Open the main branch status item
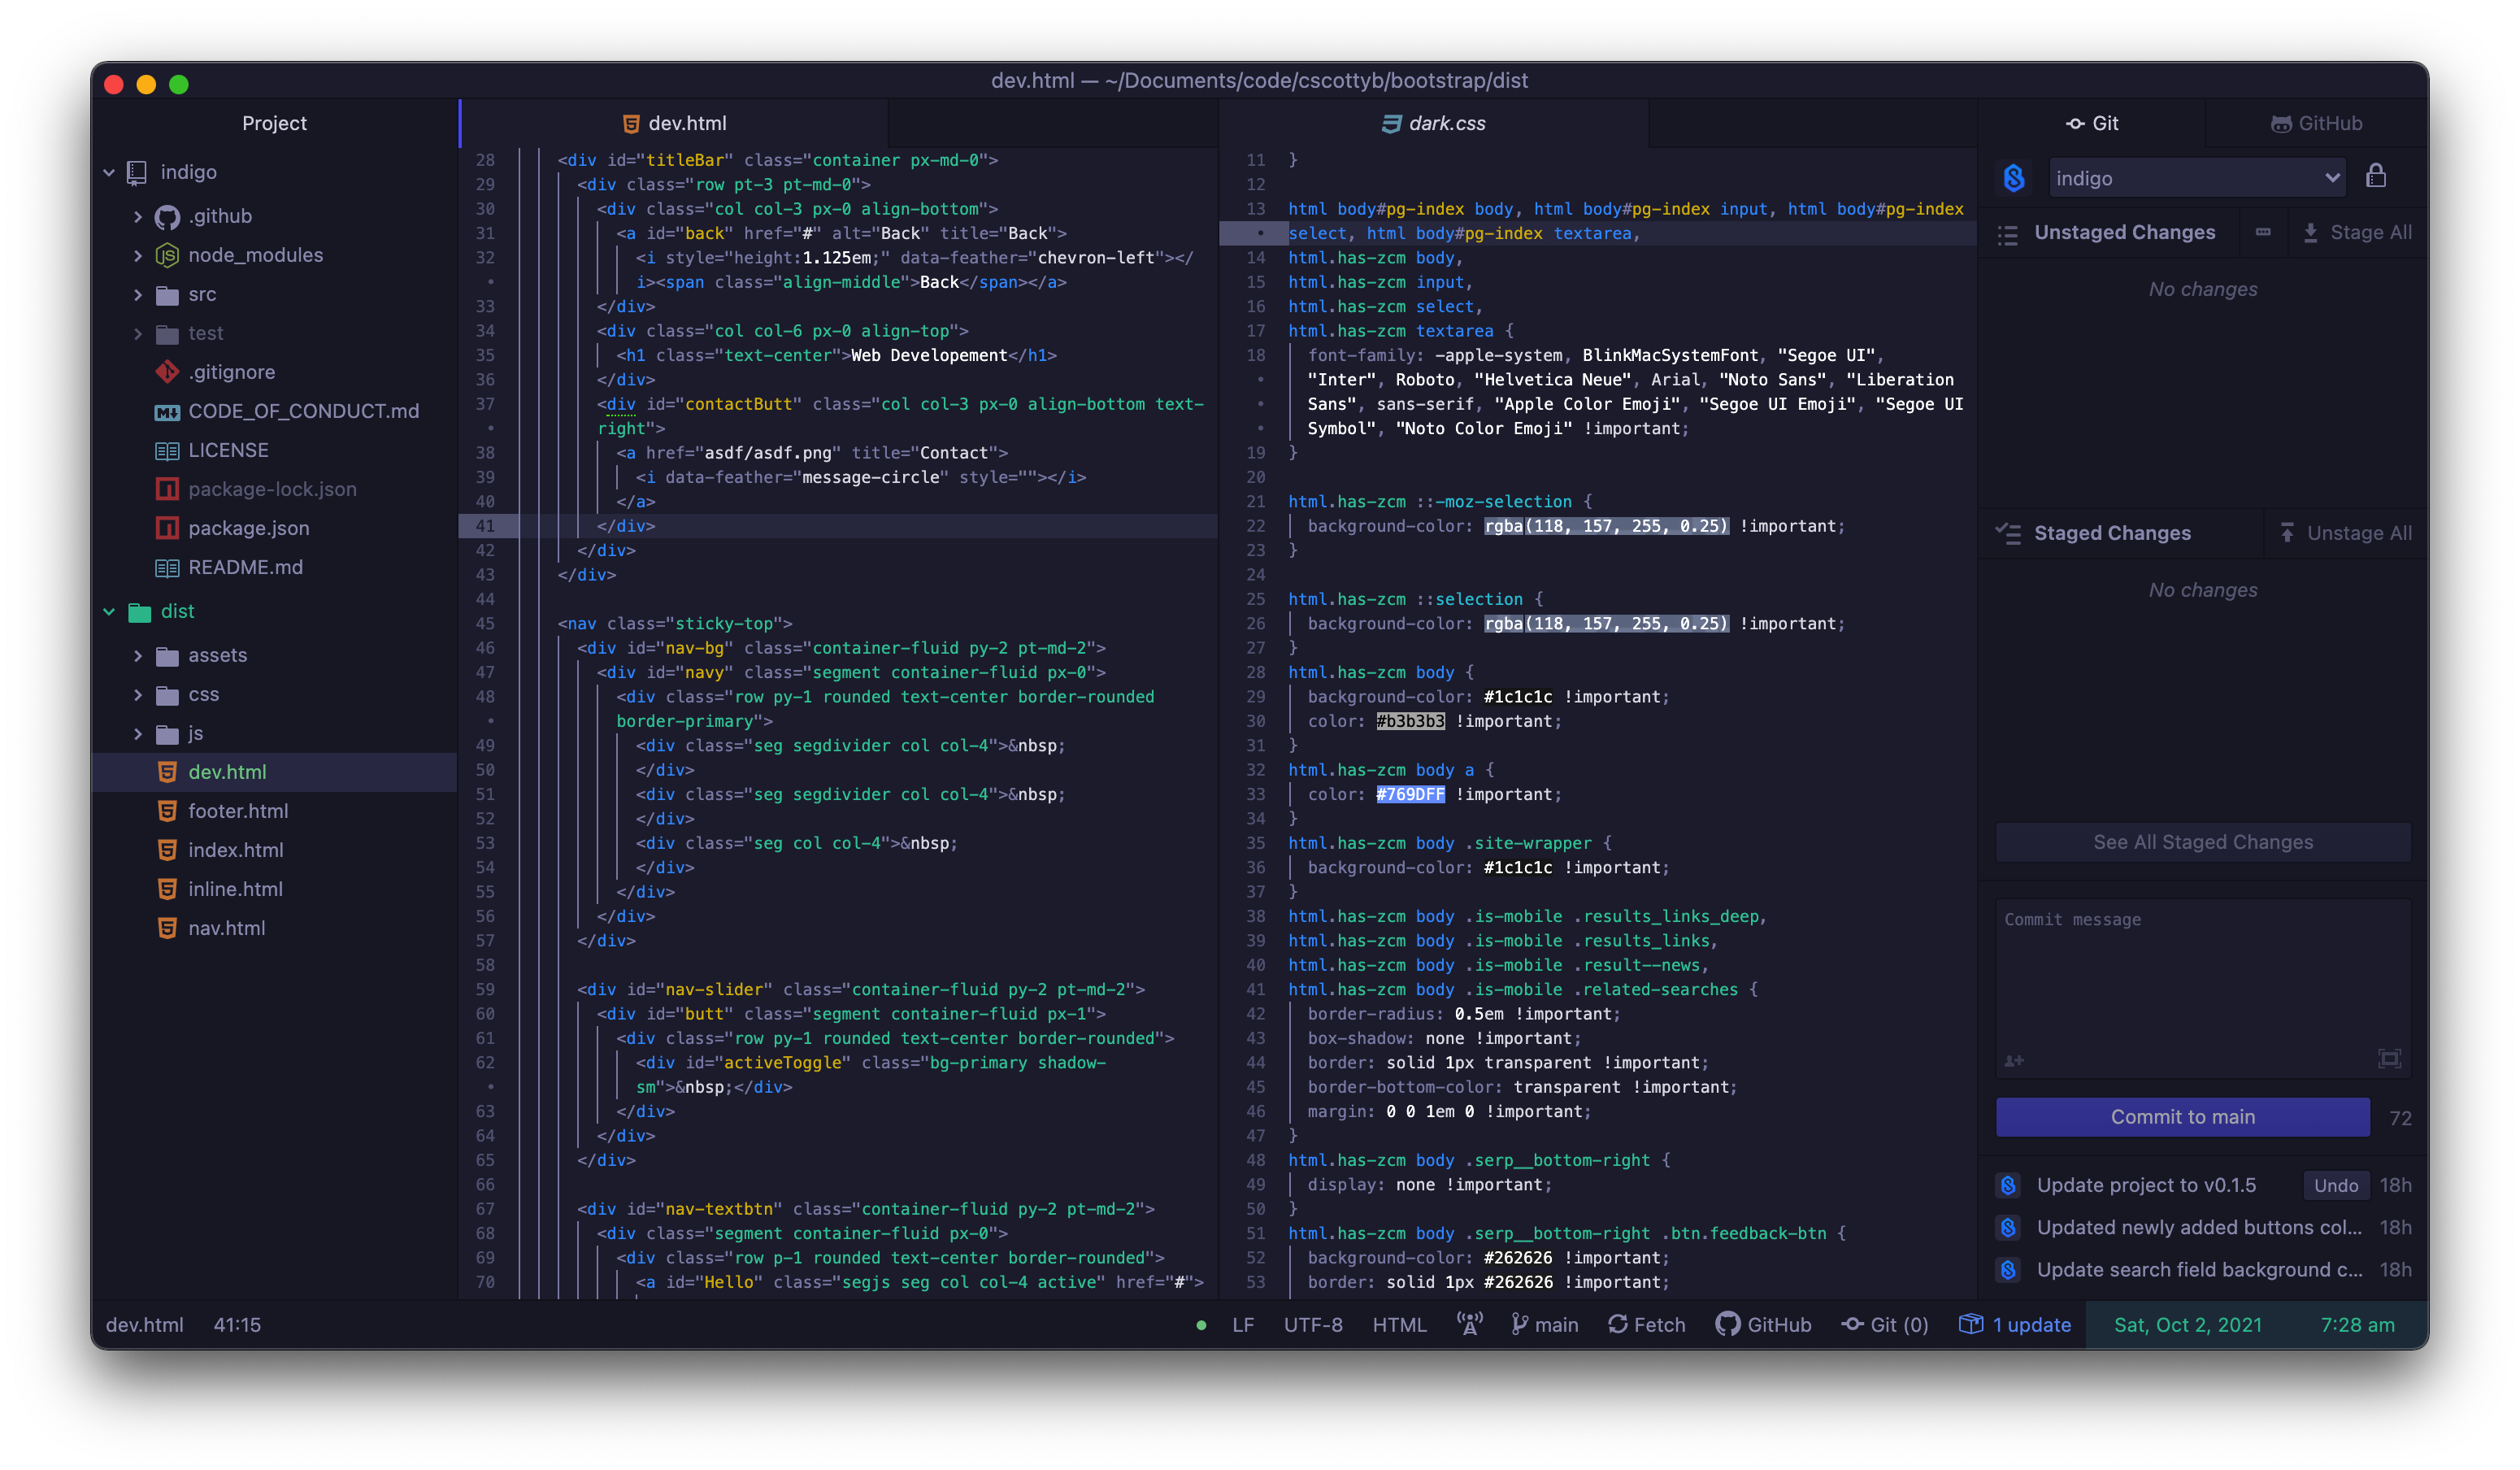 [1545, 1324]
